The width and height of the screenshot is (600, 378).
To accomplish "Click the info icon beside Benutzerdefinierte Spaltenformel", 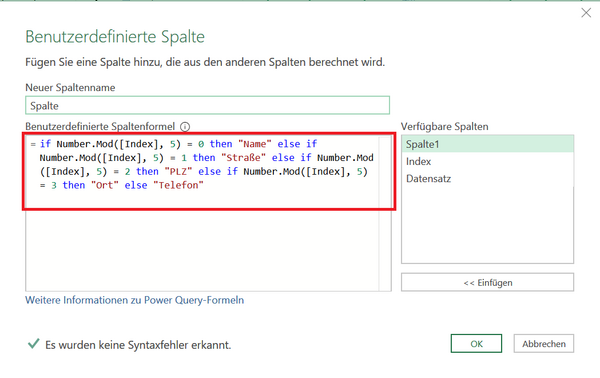I will [x=185, y=127].
